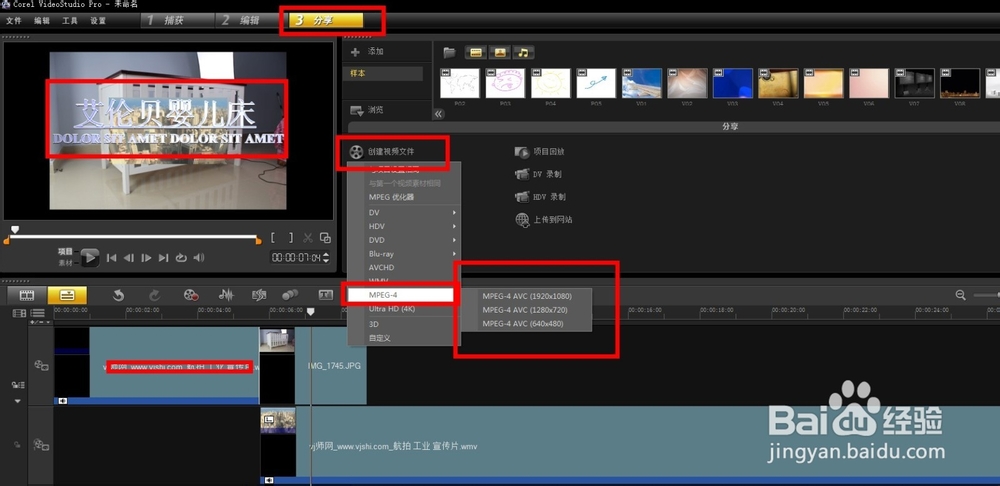Open the 工具 menu
Viewport: 1000px width, 486px height.
click(70, 20)
